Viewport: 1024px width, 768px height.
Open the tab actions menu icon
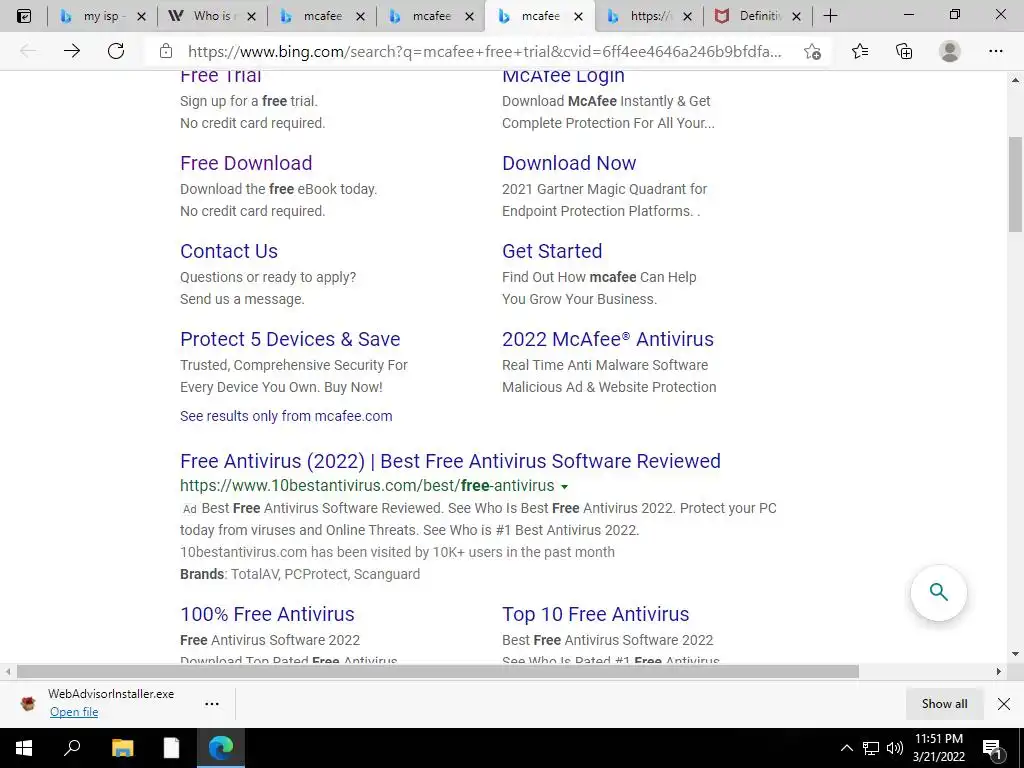point(24,16)
